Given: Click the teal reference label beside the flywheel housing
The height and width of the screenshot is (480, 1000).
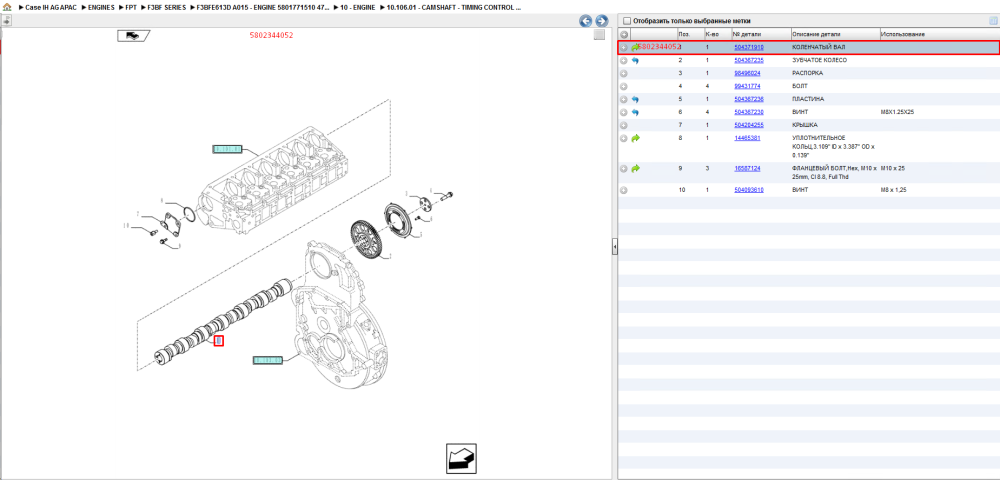Looking at the screenshot, I should coord(268,360).
